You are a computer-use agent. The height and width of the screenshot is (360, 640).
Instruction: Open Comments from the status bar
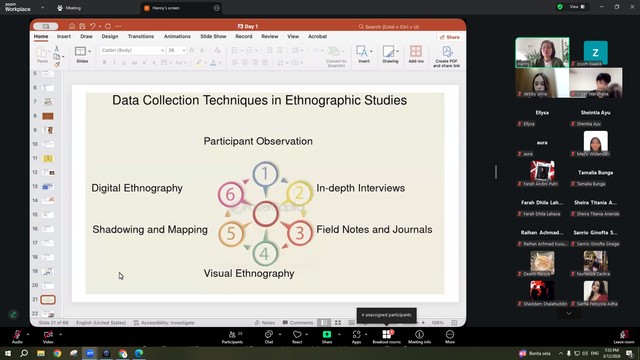[x=298, y=322]
